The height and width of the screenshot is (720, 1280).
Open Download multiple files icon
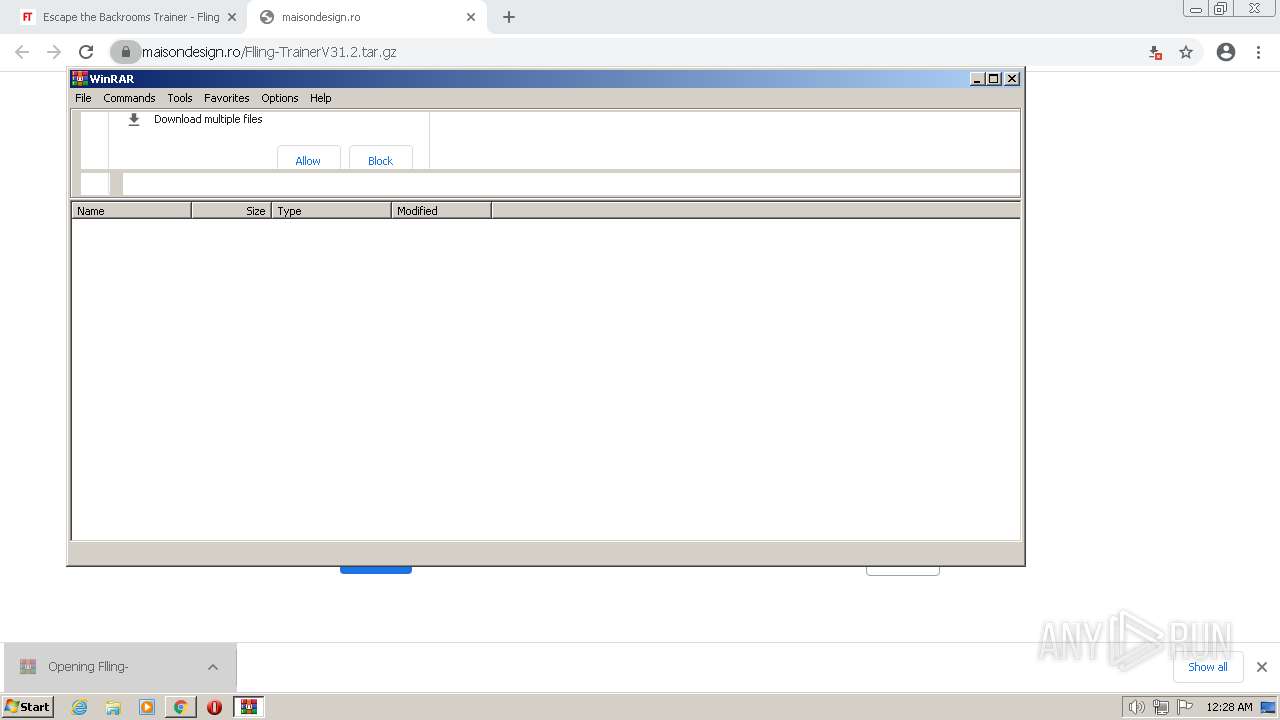coord(134,119)
